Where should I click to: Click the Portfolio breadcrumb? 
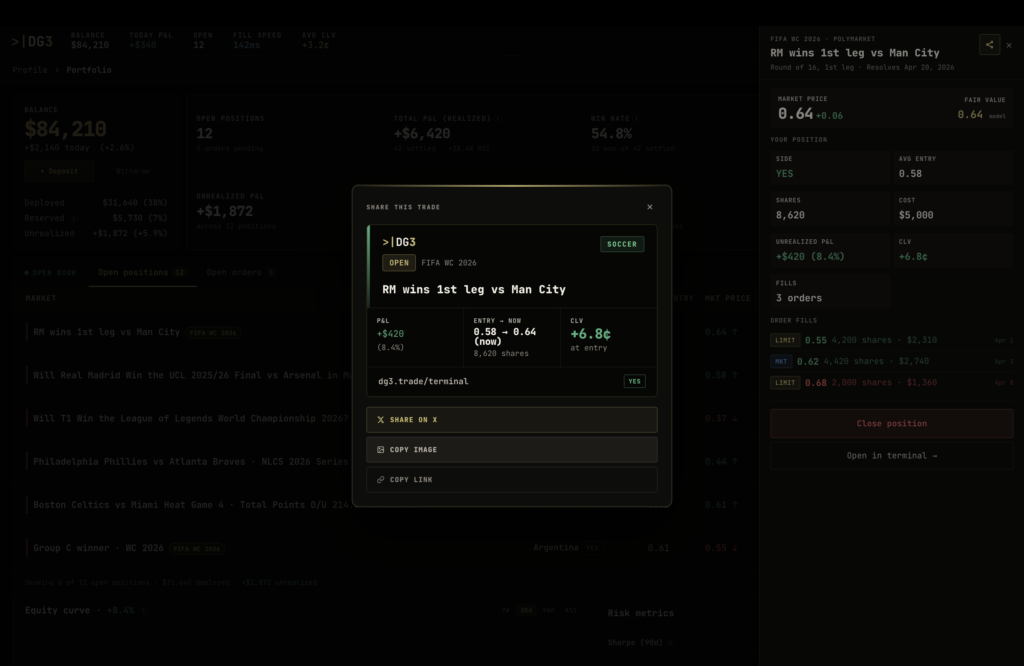click(89, 70)
